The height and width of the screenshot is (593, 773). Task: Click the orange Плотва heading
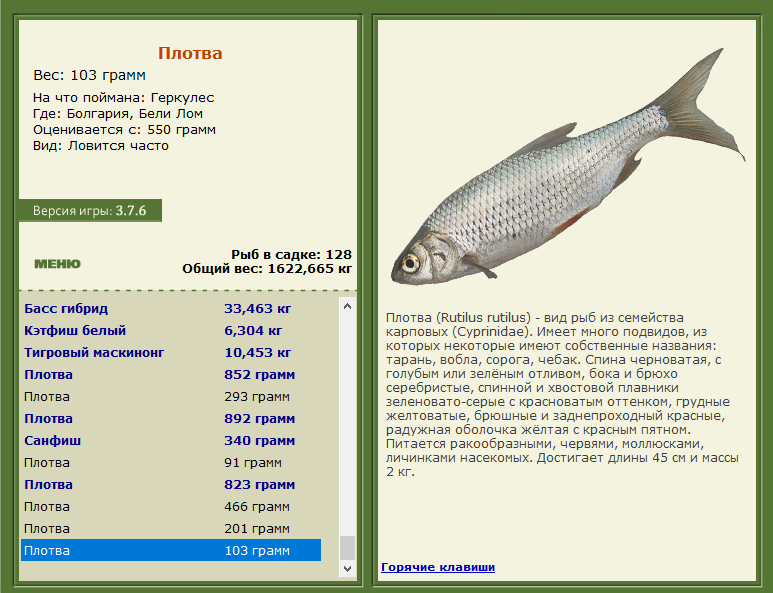click(190, 53)
